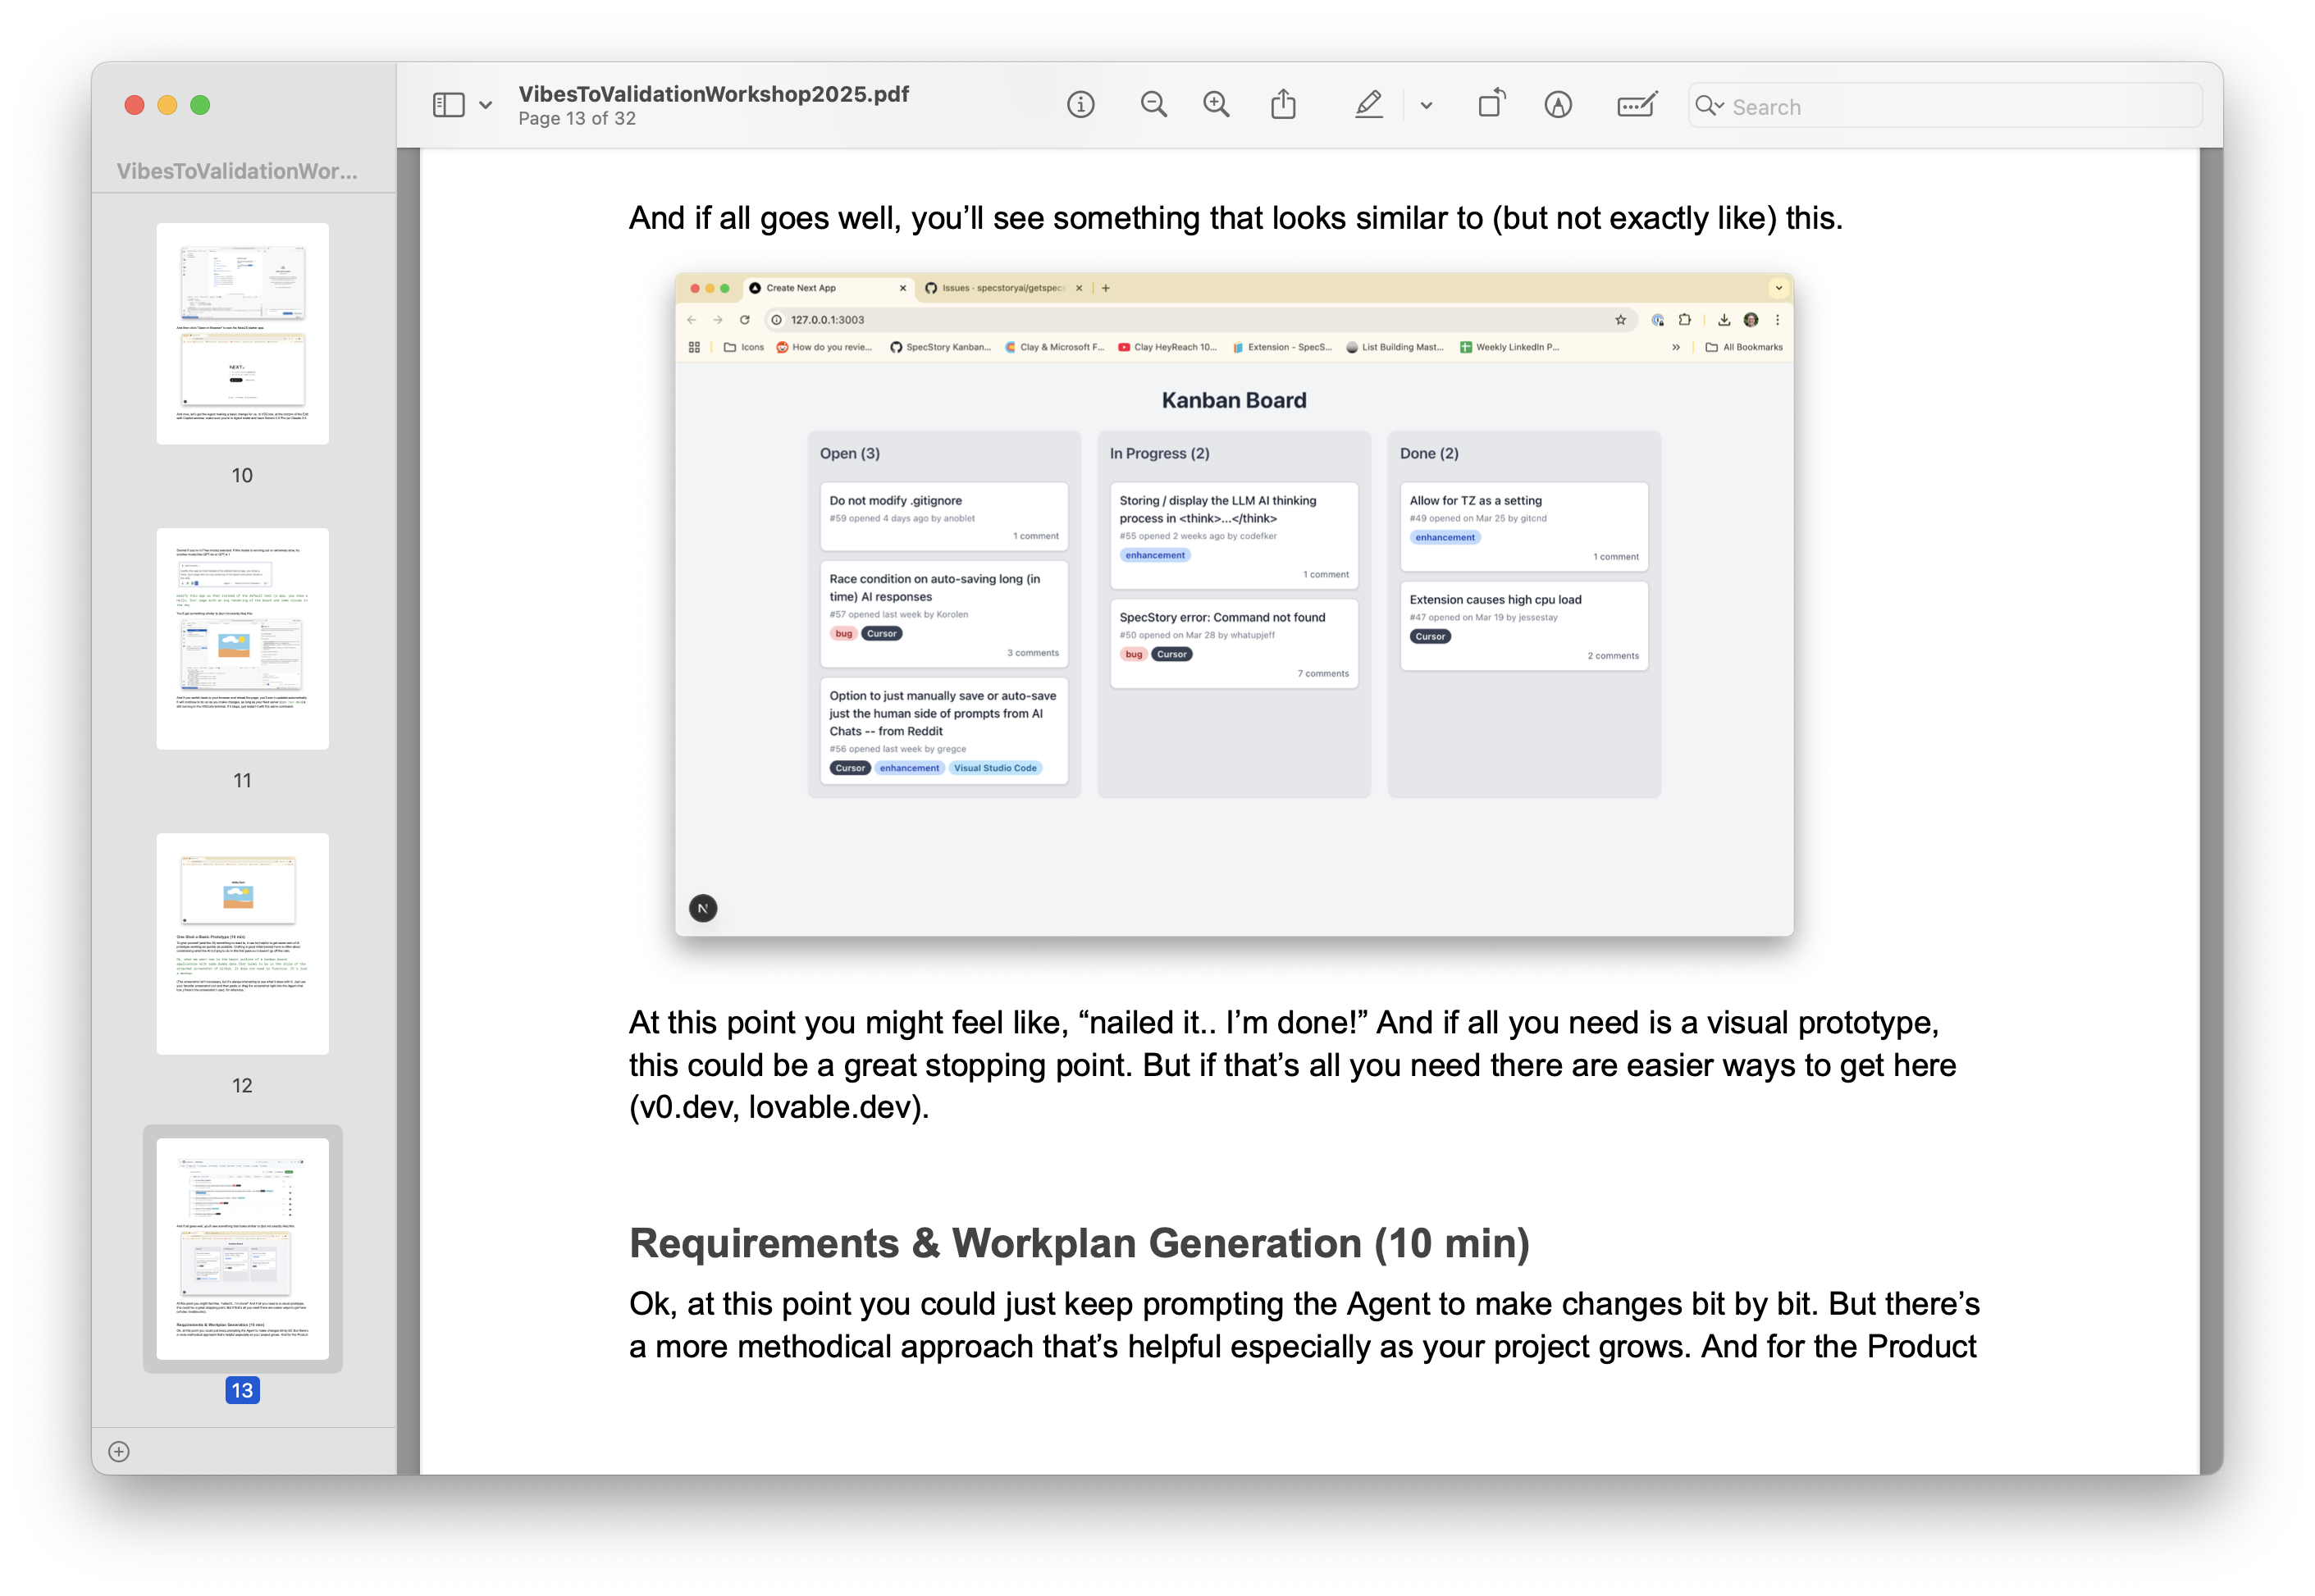Zoom in with the magnifier plus icon
Screen dimensions: 2315x1596
point(1216,105)
